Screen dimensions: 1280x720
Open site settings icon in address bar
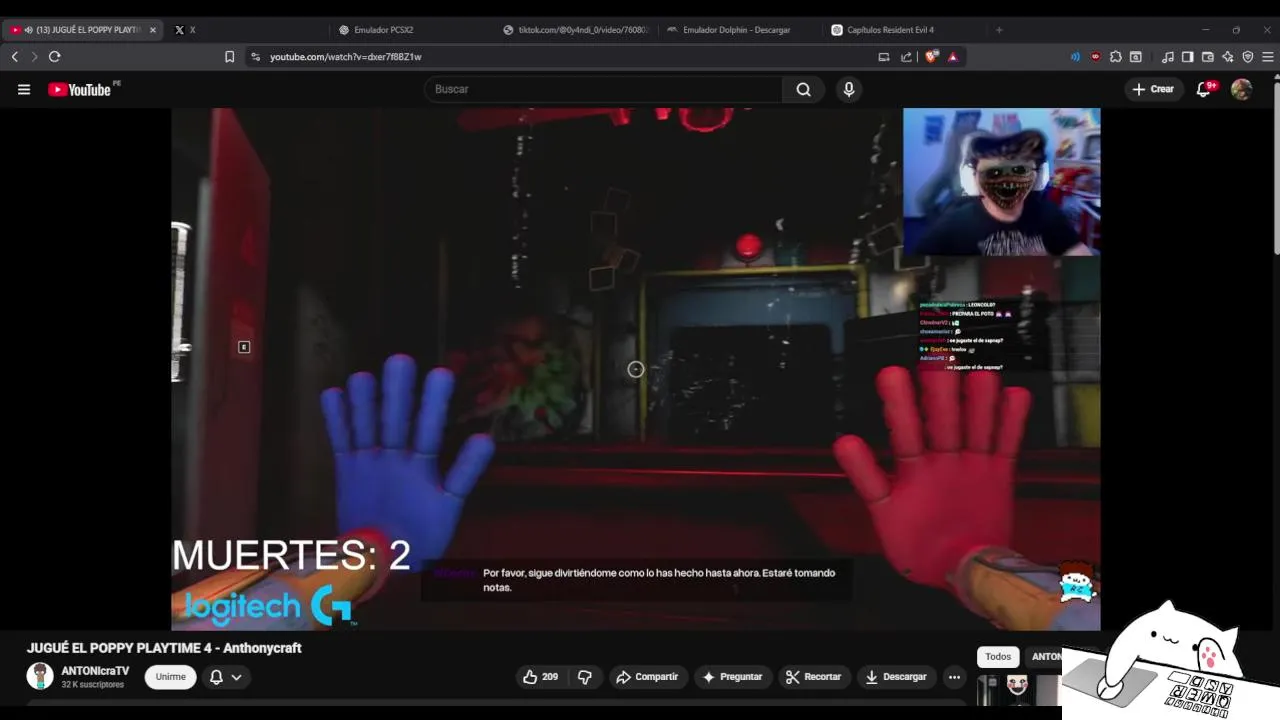click(256, 57)
